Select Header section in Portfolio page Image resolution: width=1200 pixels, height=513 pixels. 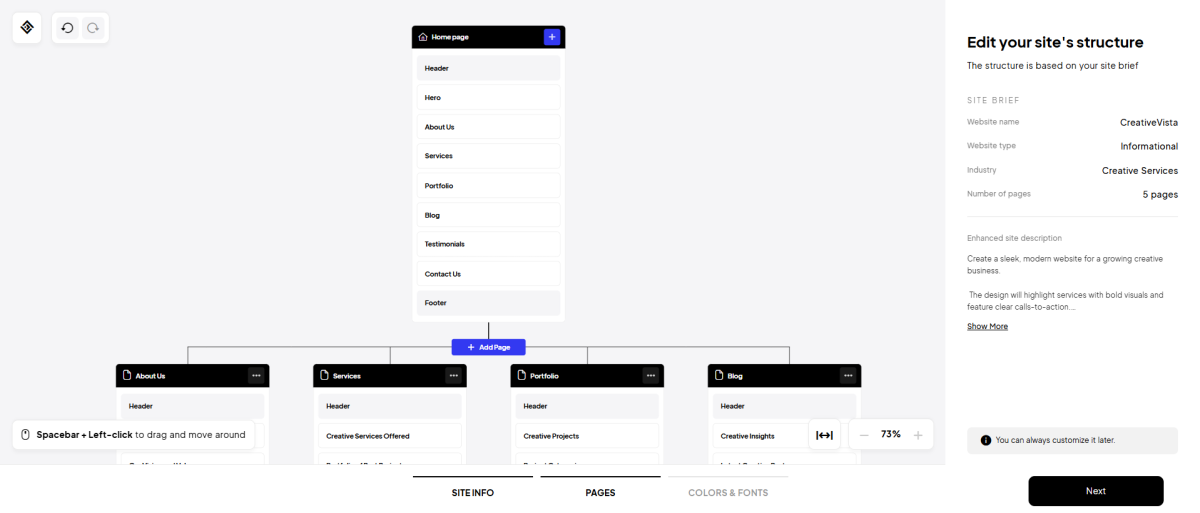[x=587, y=406]
